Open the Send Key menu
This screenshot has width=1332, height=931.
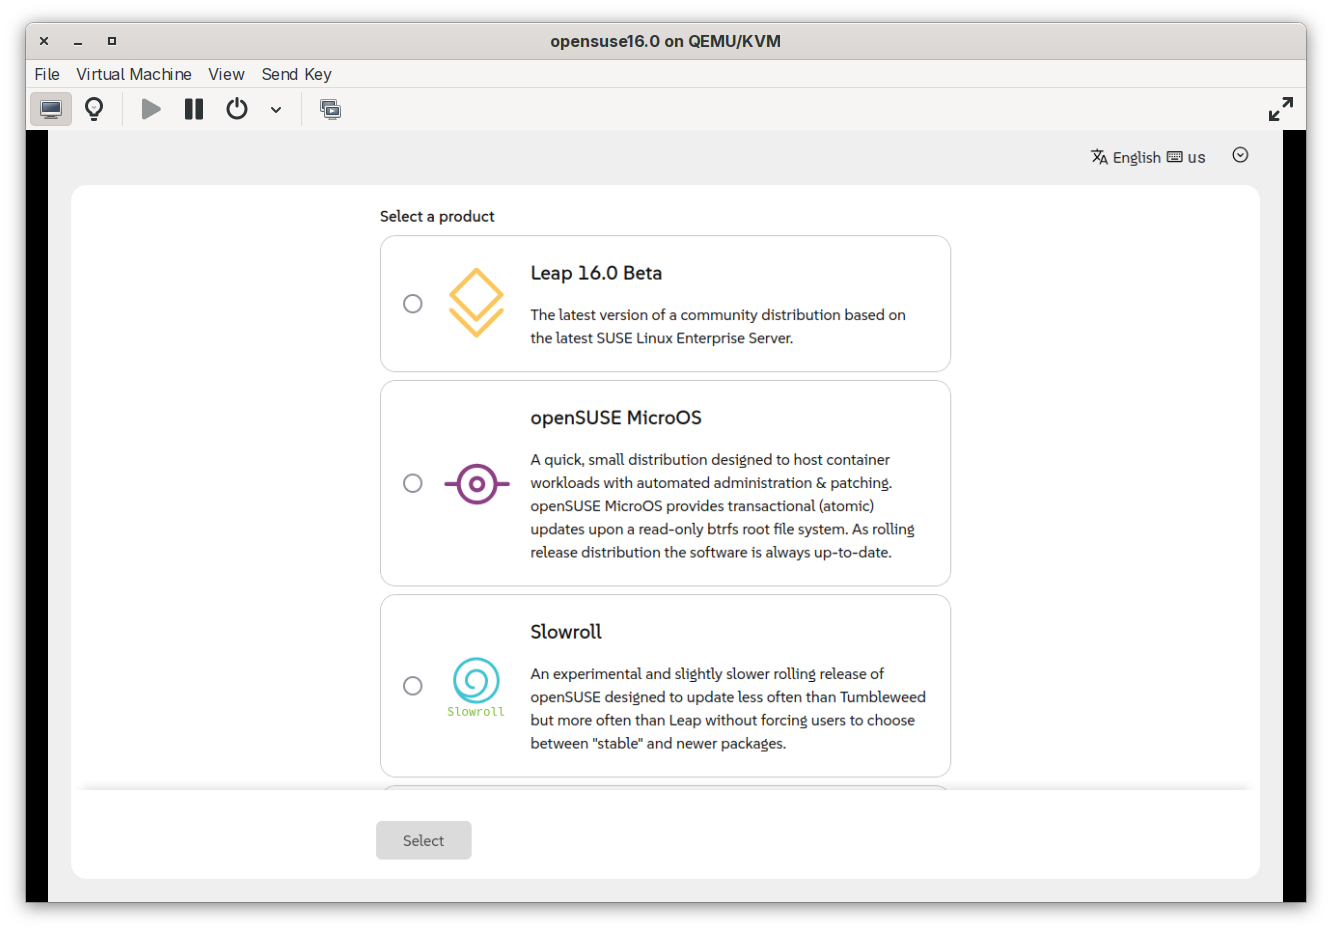point(296,74)
